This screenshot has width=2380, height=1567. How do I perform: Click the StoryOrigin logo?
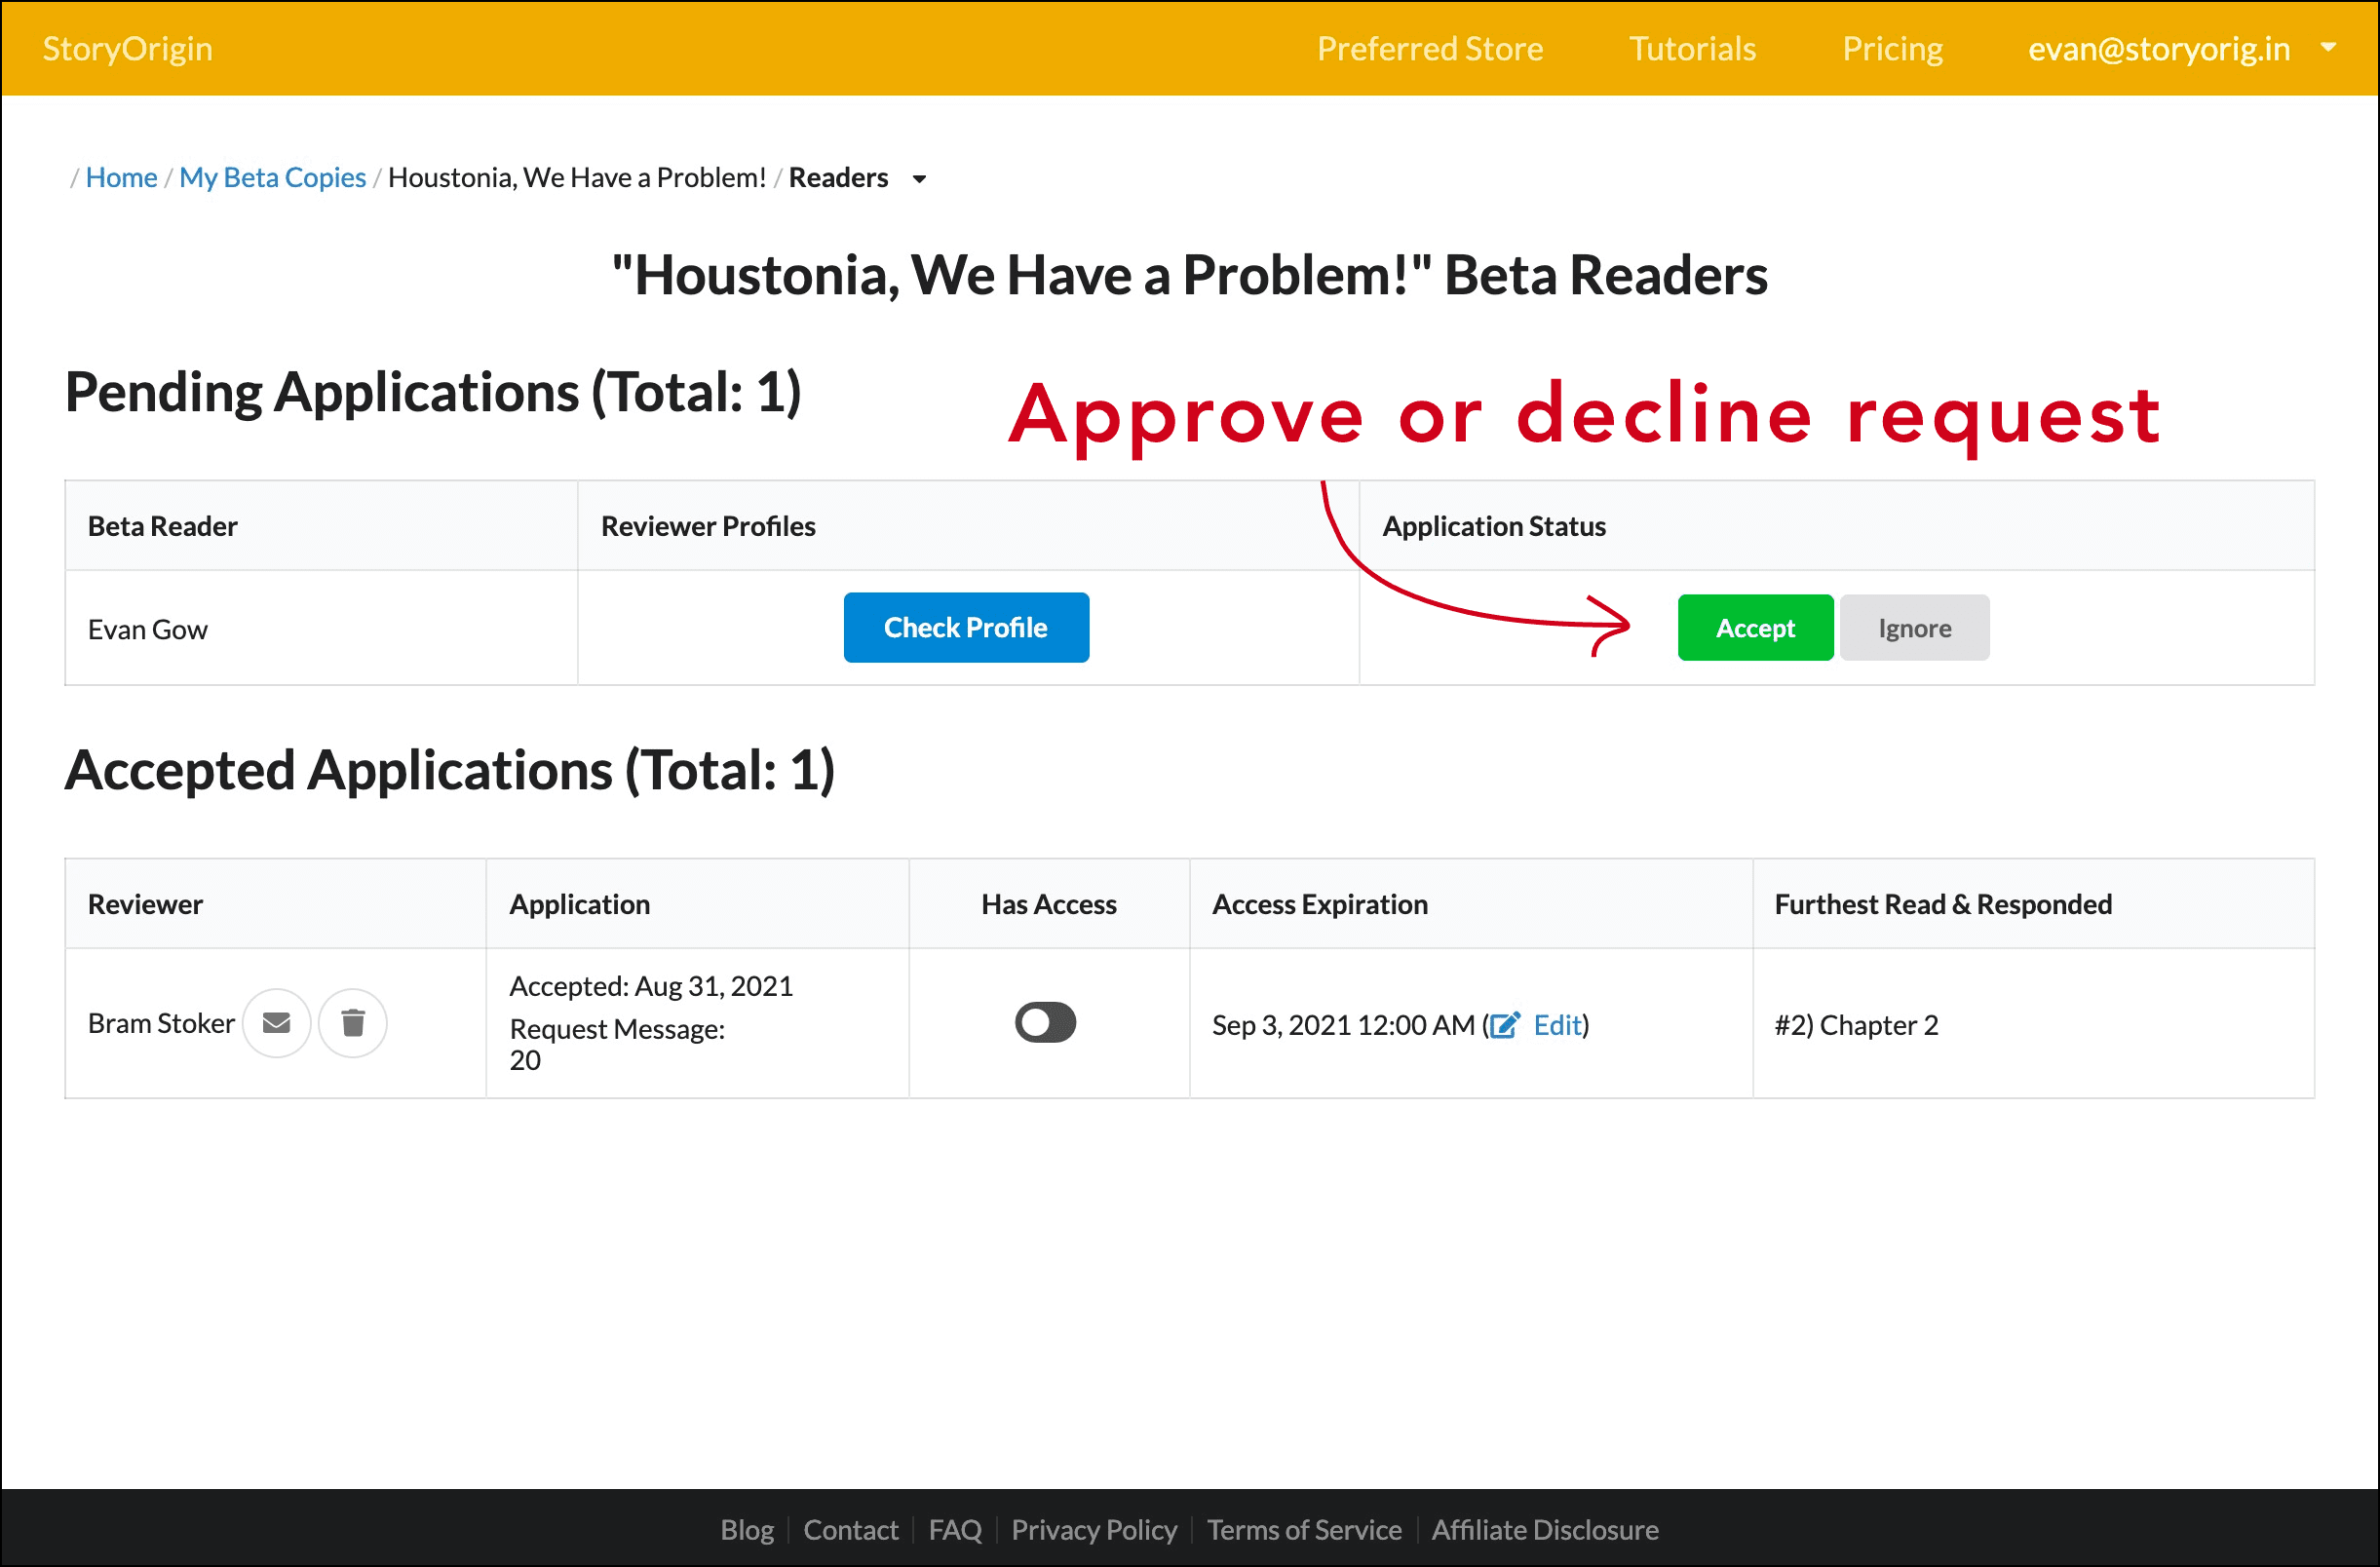[x=127, y=48]
